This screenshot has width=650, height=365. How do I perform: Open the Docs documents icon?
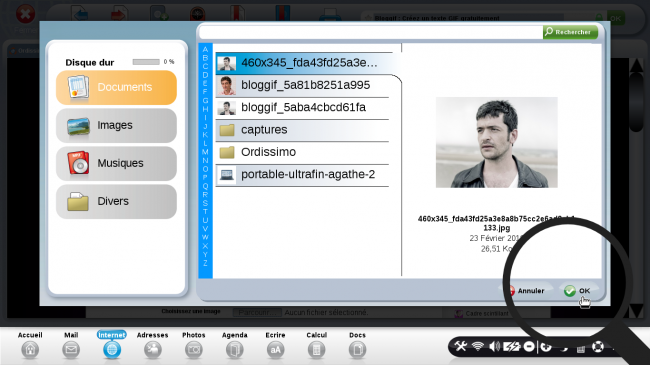point(357,350)
